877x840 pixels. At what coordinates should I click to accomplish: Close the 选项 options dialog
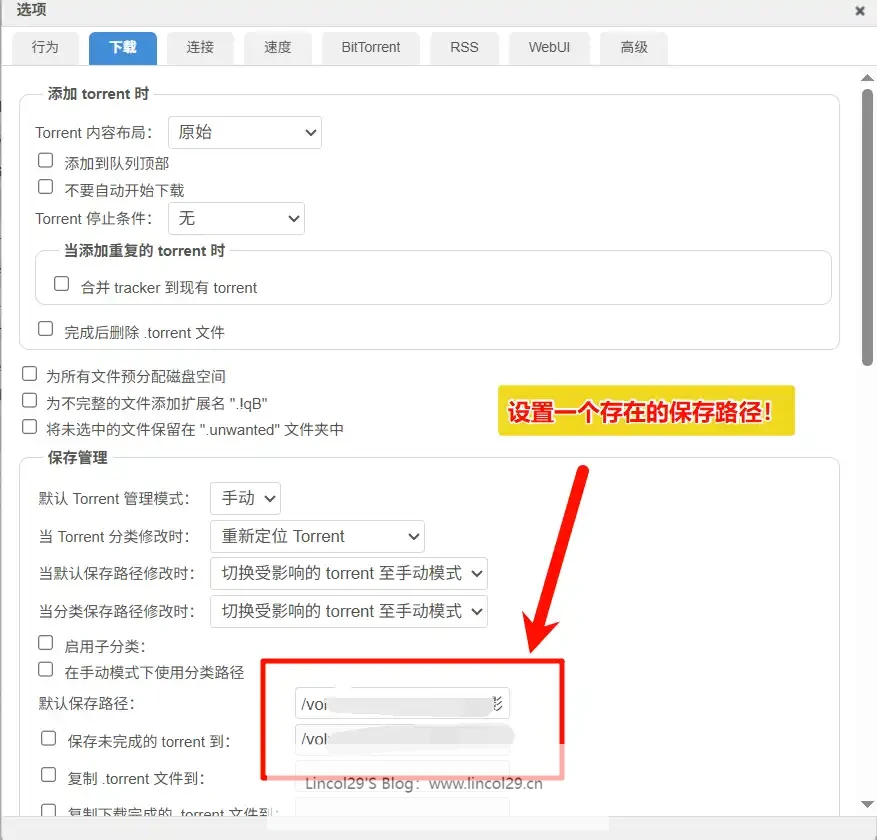[x=860, y=11]
